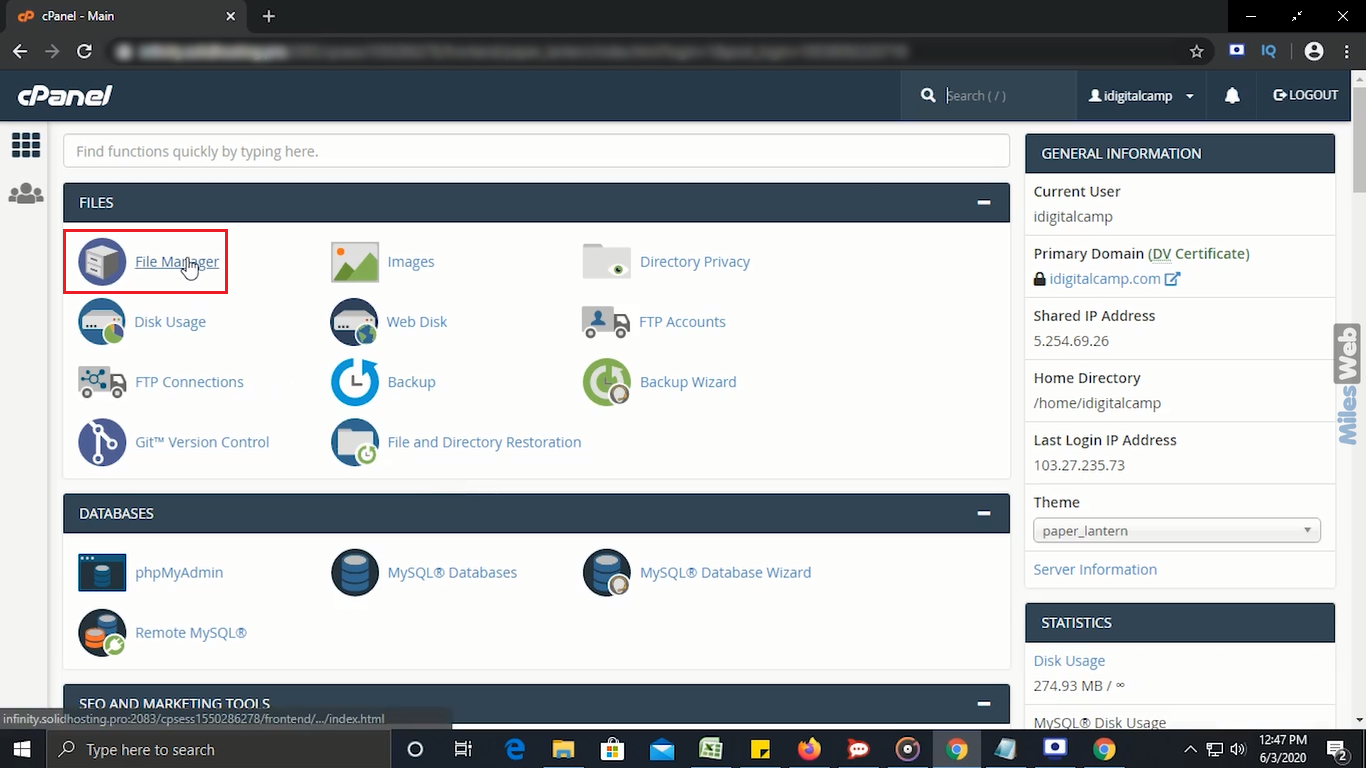Image resolution: width=1366 pixels, height=768 pixels.
Task: Open the Windows notification center icon
Action: [1338, 749]
